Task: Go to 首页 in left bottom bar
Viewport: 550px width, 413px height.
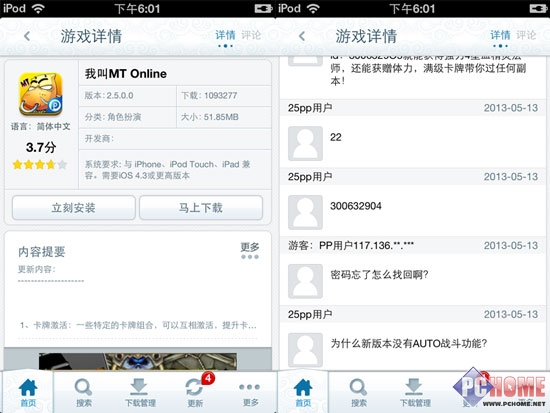Action: click(x=28, y=393)
